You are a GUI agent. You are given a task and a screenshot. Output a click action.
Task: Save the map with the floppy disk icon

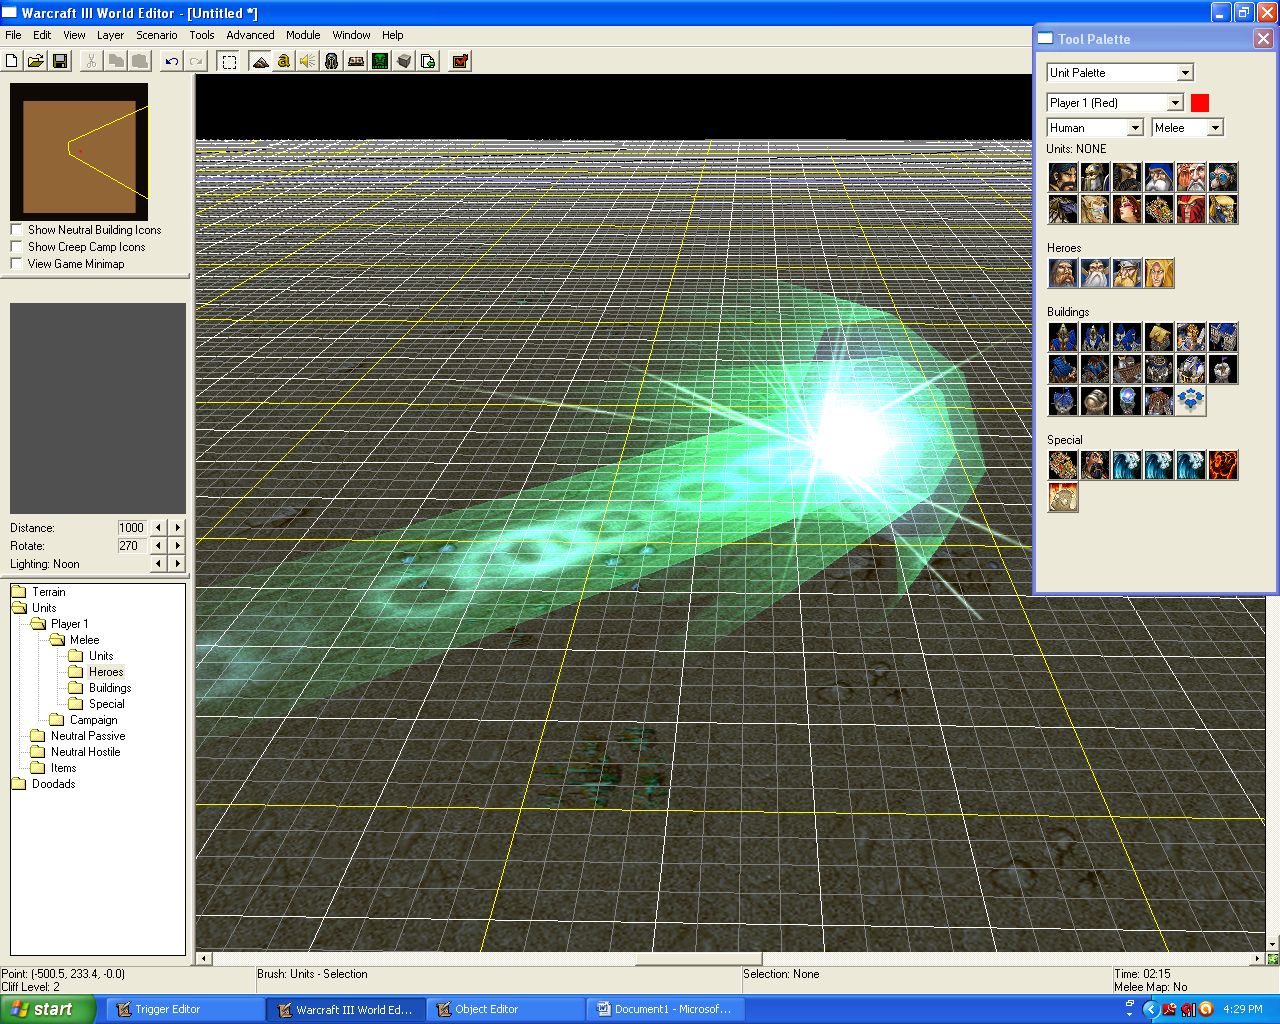pos(60,61)
